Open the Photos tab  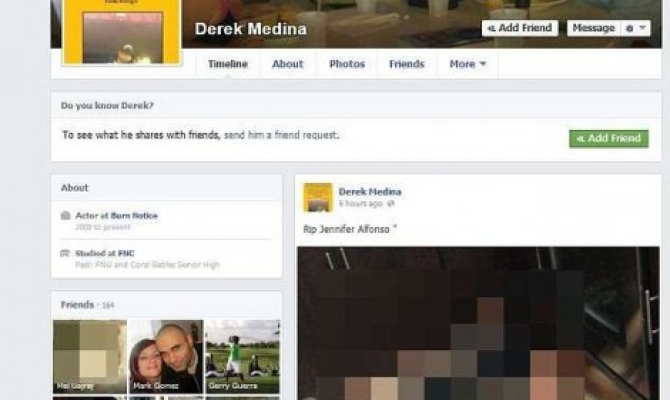pyautogui.click(x=347, y=64)
